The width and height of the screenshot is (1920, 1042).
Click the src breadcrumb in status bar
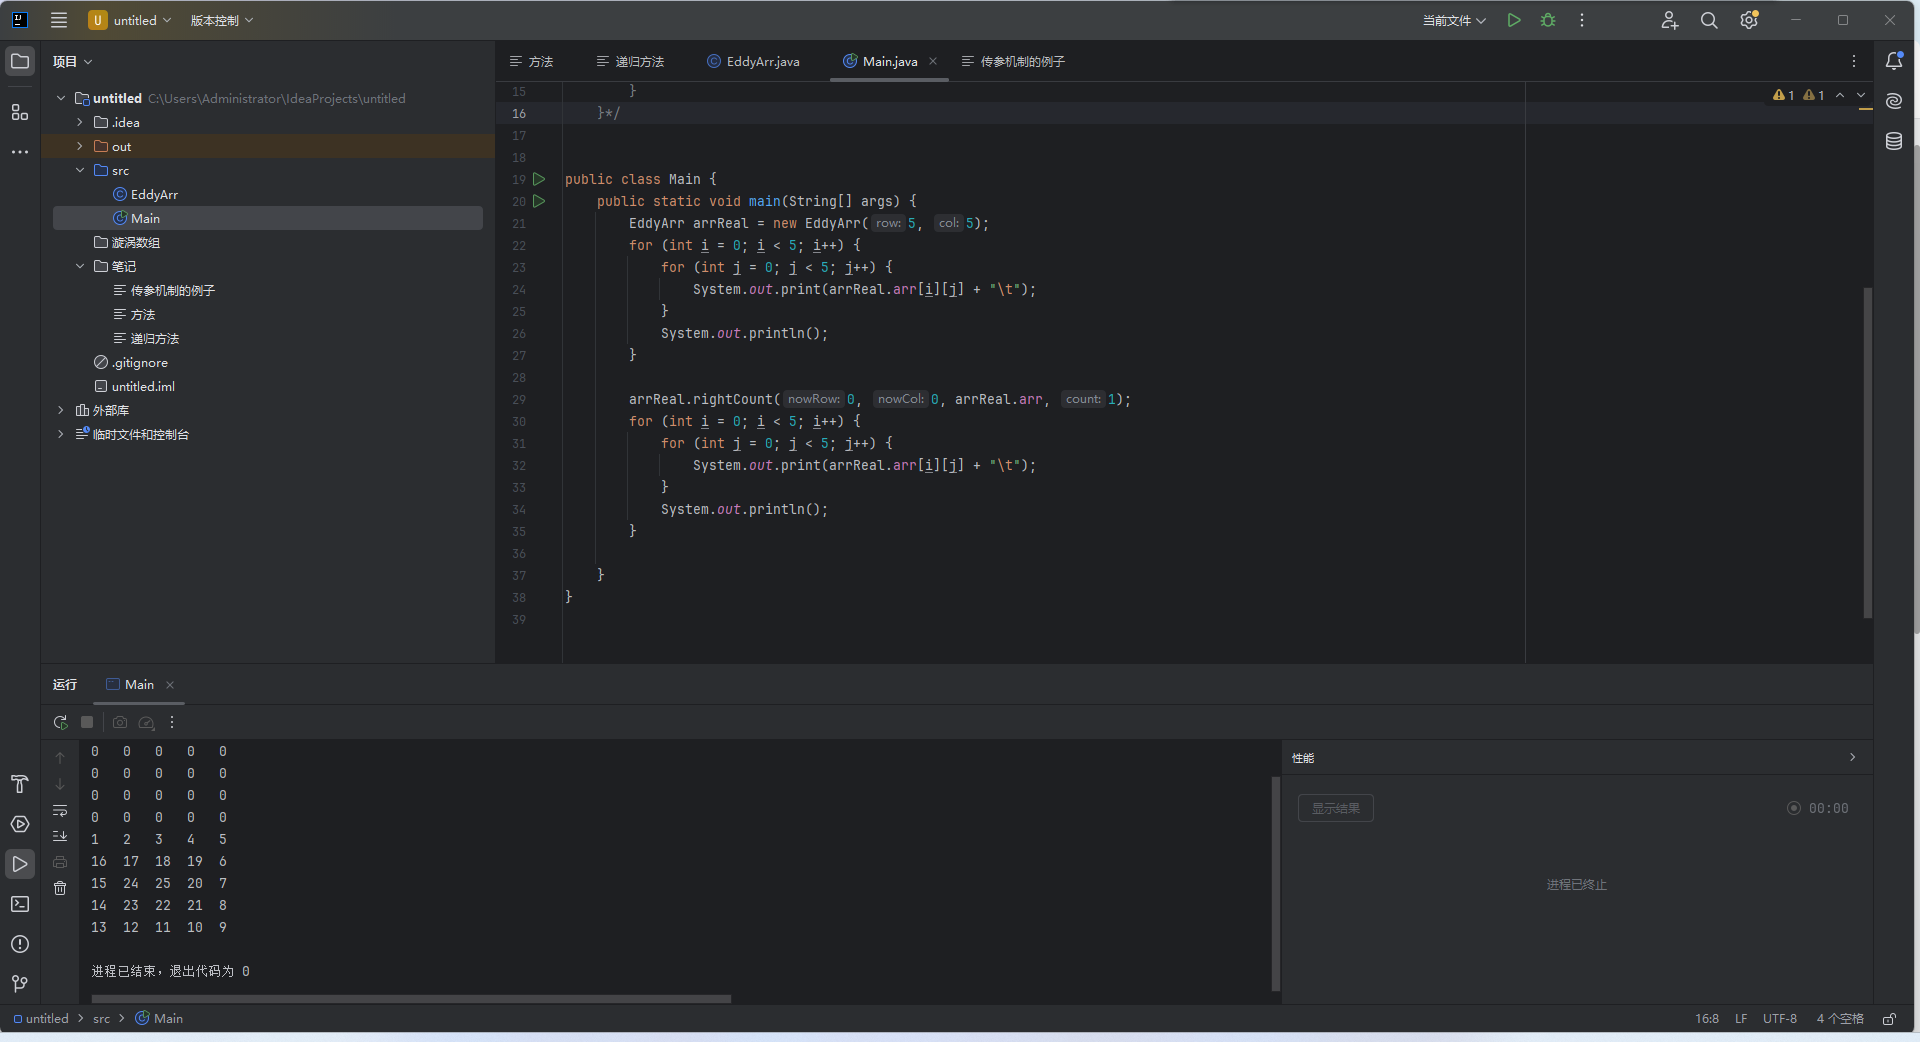click(101, 1019)
